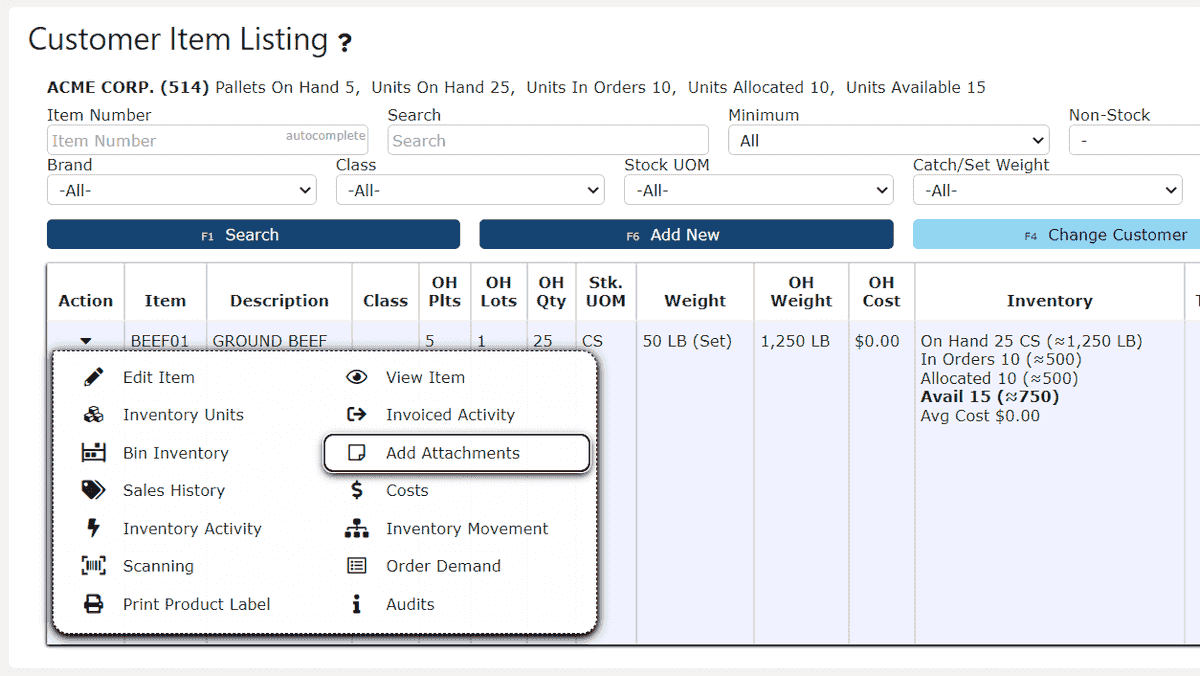Screen dimensions: 1200x676
Task: Open the Minimum dropdown
Action: pos(889,141)
